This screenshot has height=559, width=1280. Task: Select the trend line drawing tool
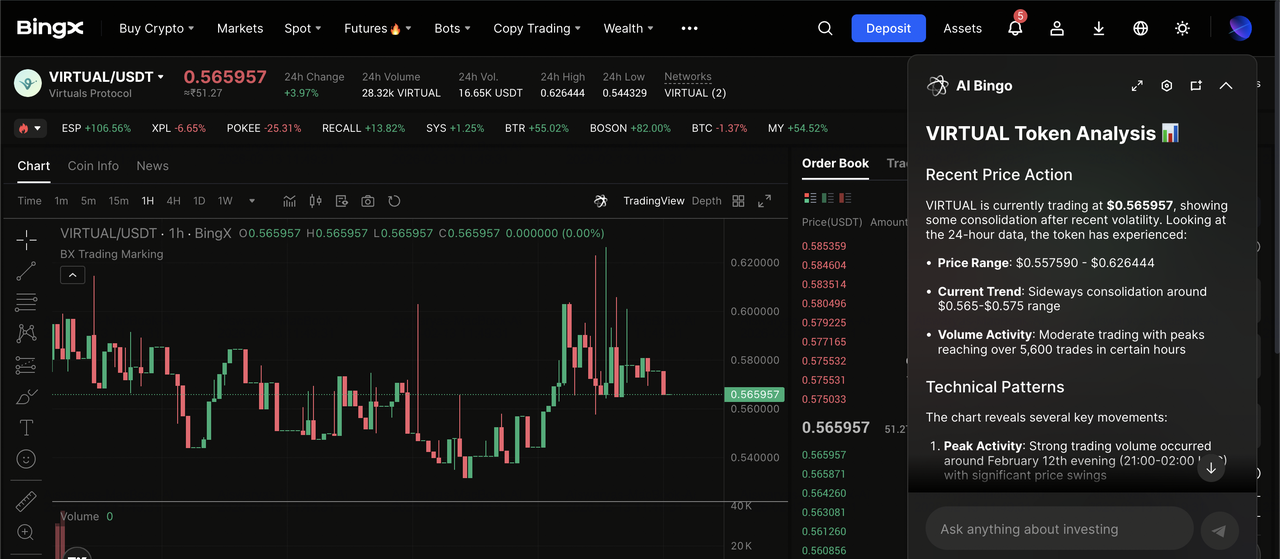pyautogui.click(x=27, y=271)
